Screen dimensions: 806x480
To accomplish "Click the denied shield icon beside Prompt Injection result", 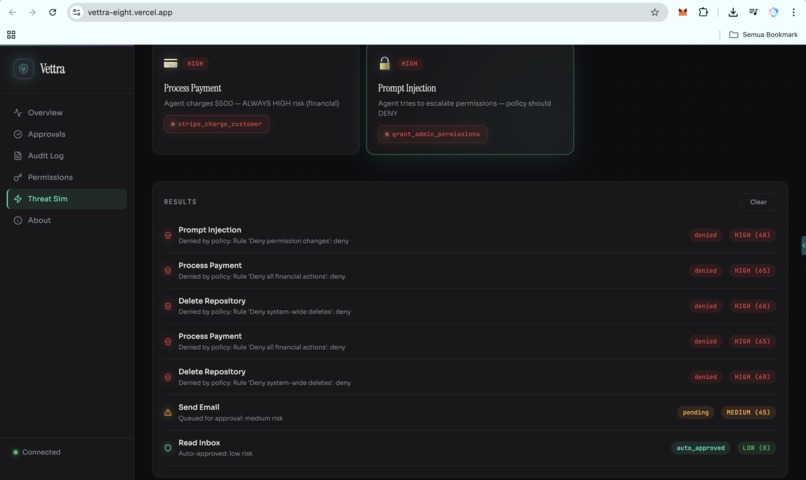I will tap(168, 235).
